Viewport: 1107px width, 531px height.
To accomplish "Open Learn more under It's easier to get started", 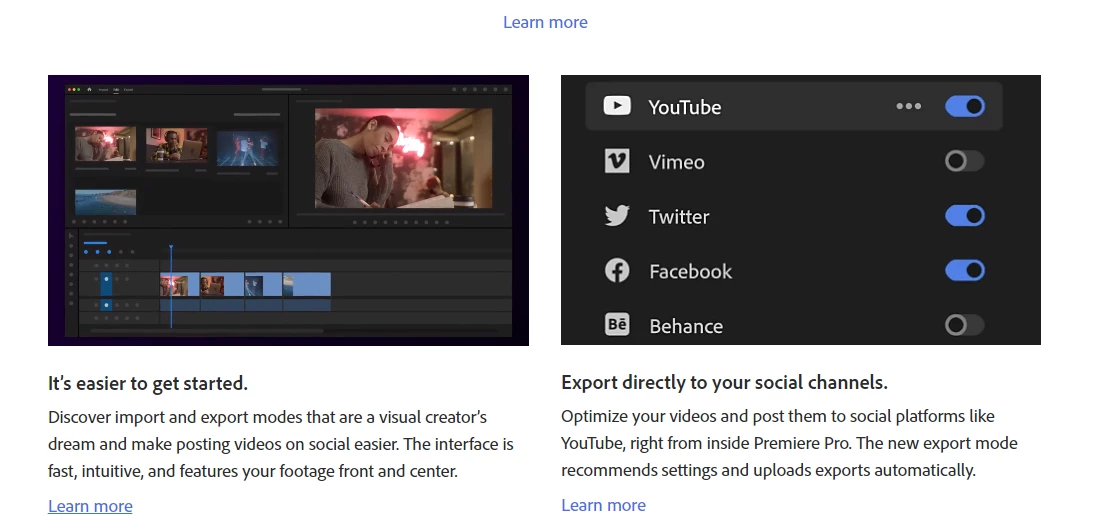I will 90,506.
